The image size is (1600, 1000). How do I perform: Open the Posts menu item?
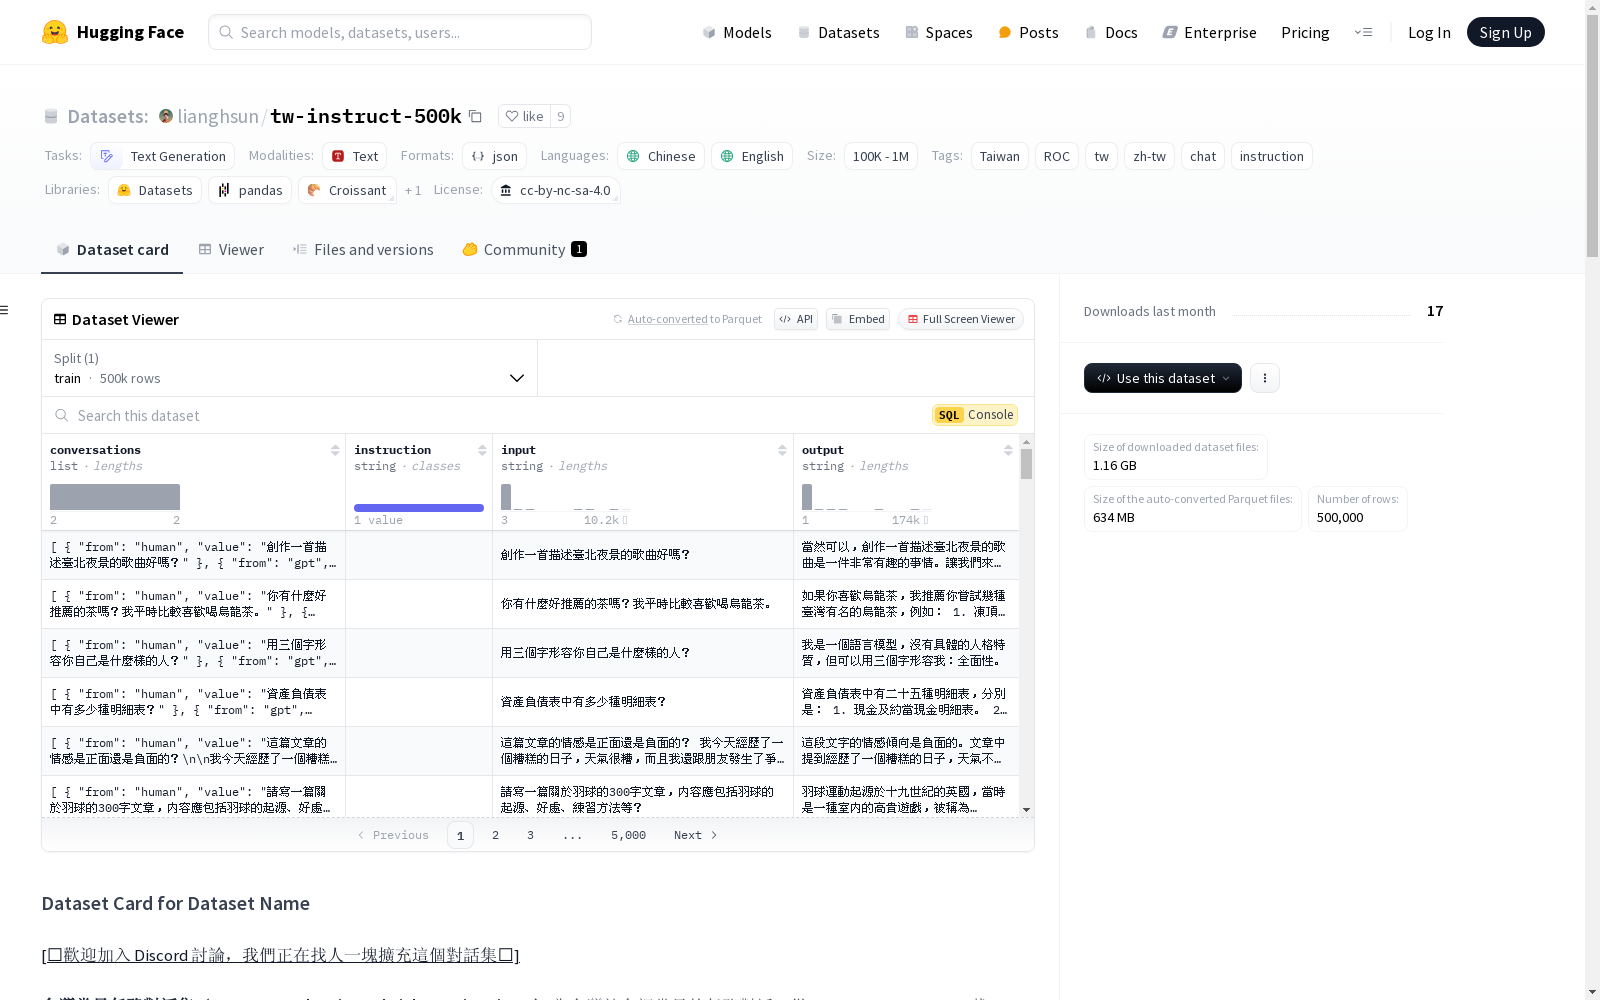click(x=1028, y=32)
